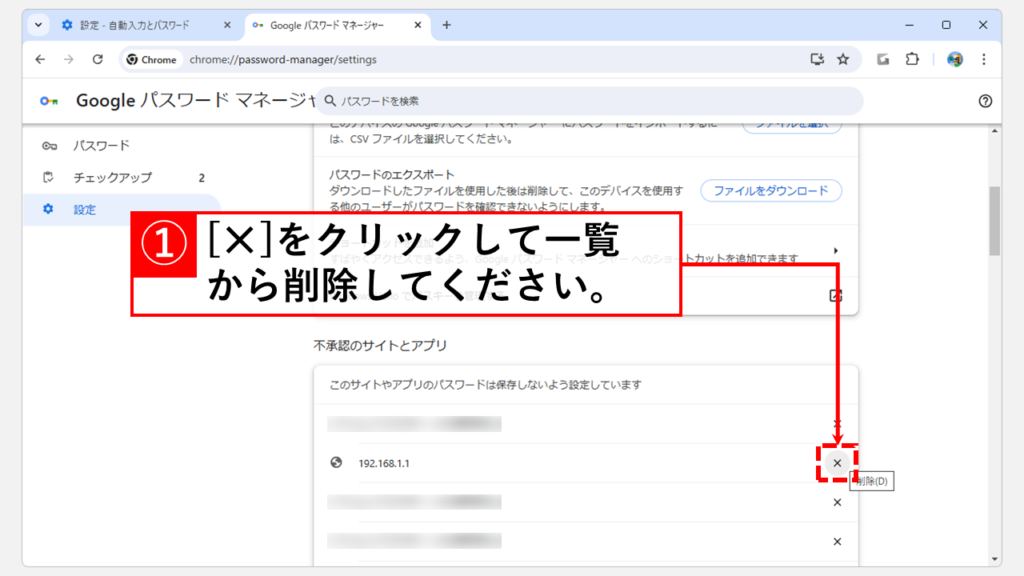Remove 192.168.1.1 from the declined sites list

pos(837,463)
